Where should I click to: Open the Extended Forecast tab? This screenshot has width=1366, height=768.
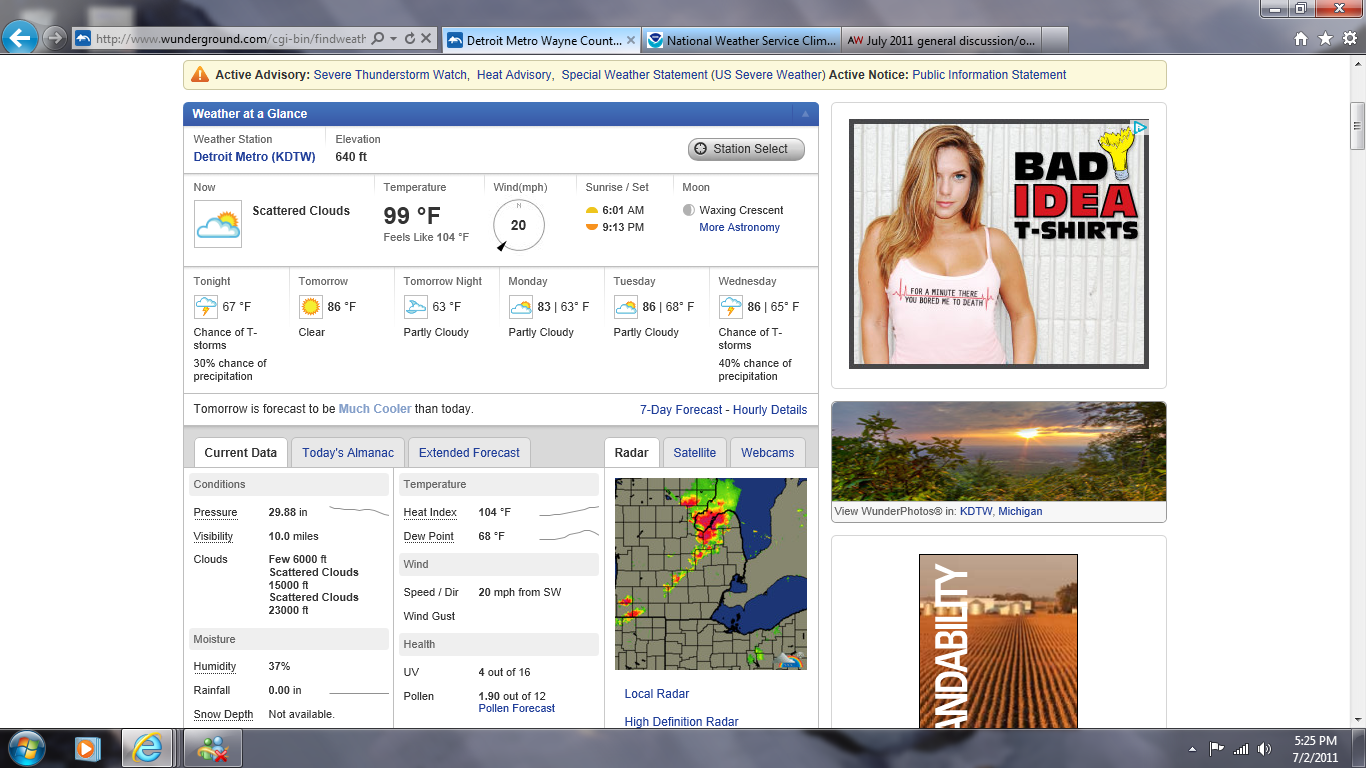pyautogui.click(x=469, y=453)
